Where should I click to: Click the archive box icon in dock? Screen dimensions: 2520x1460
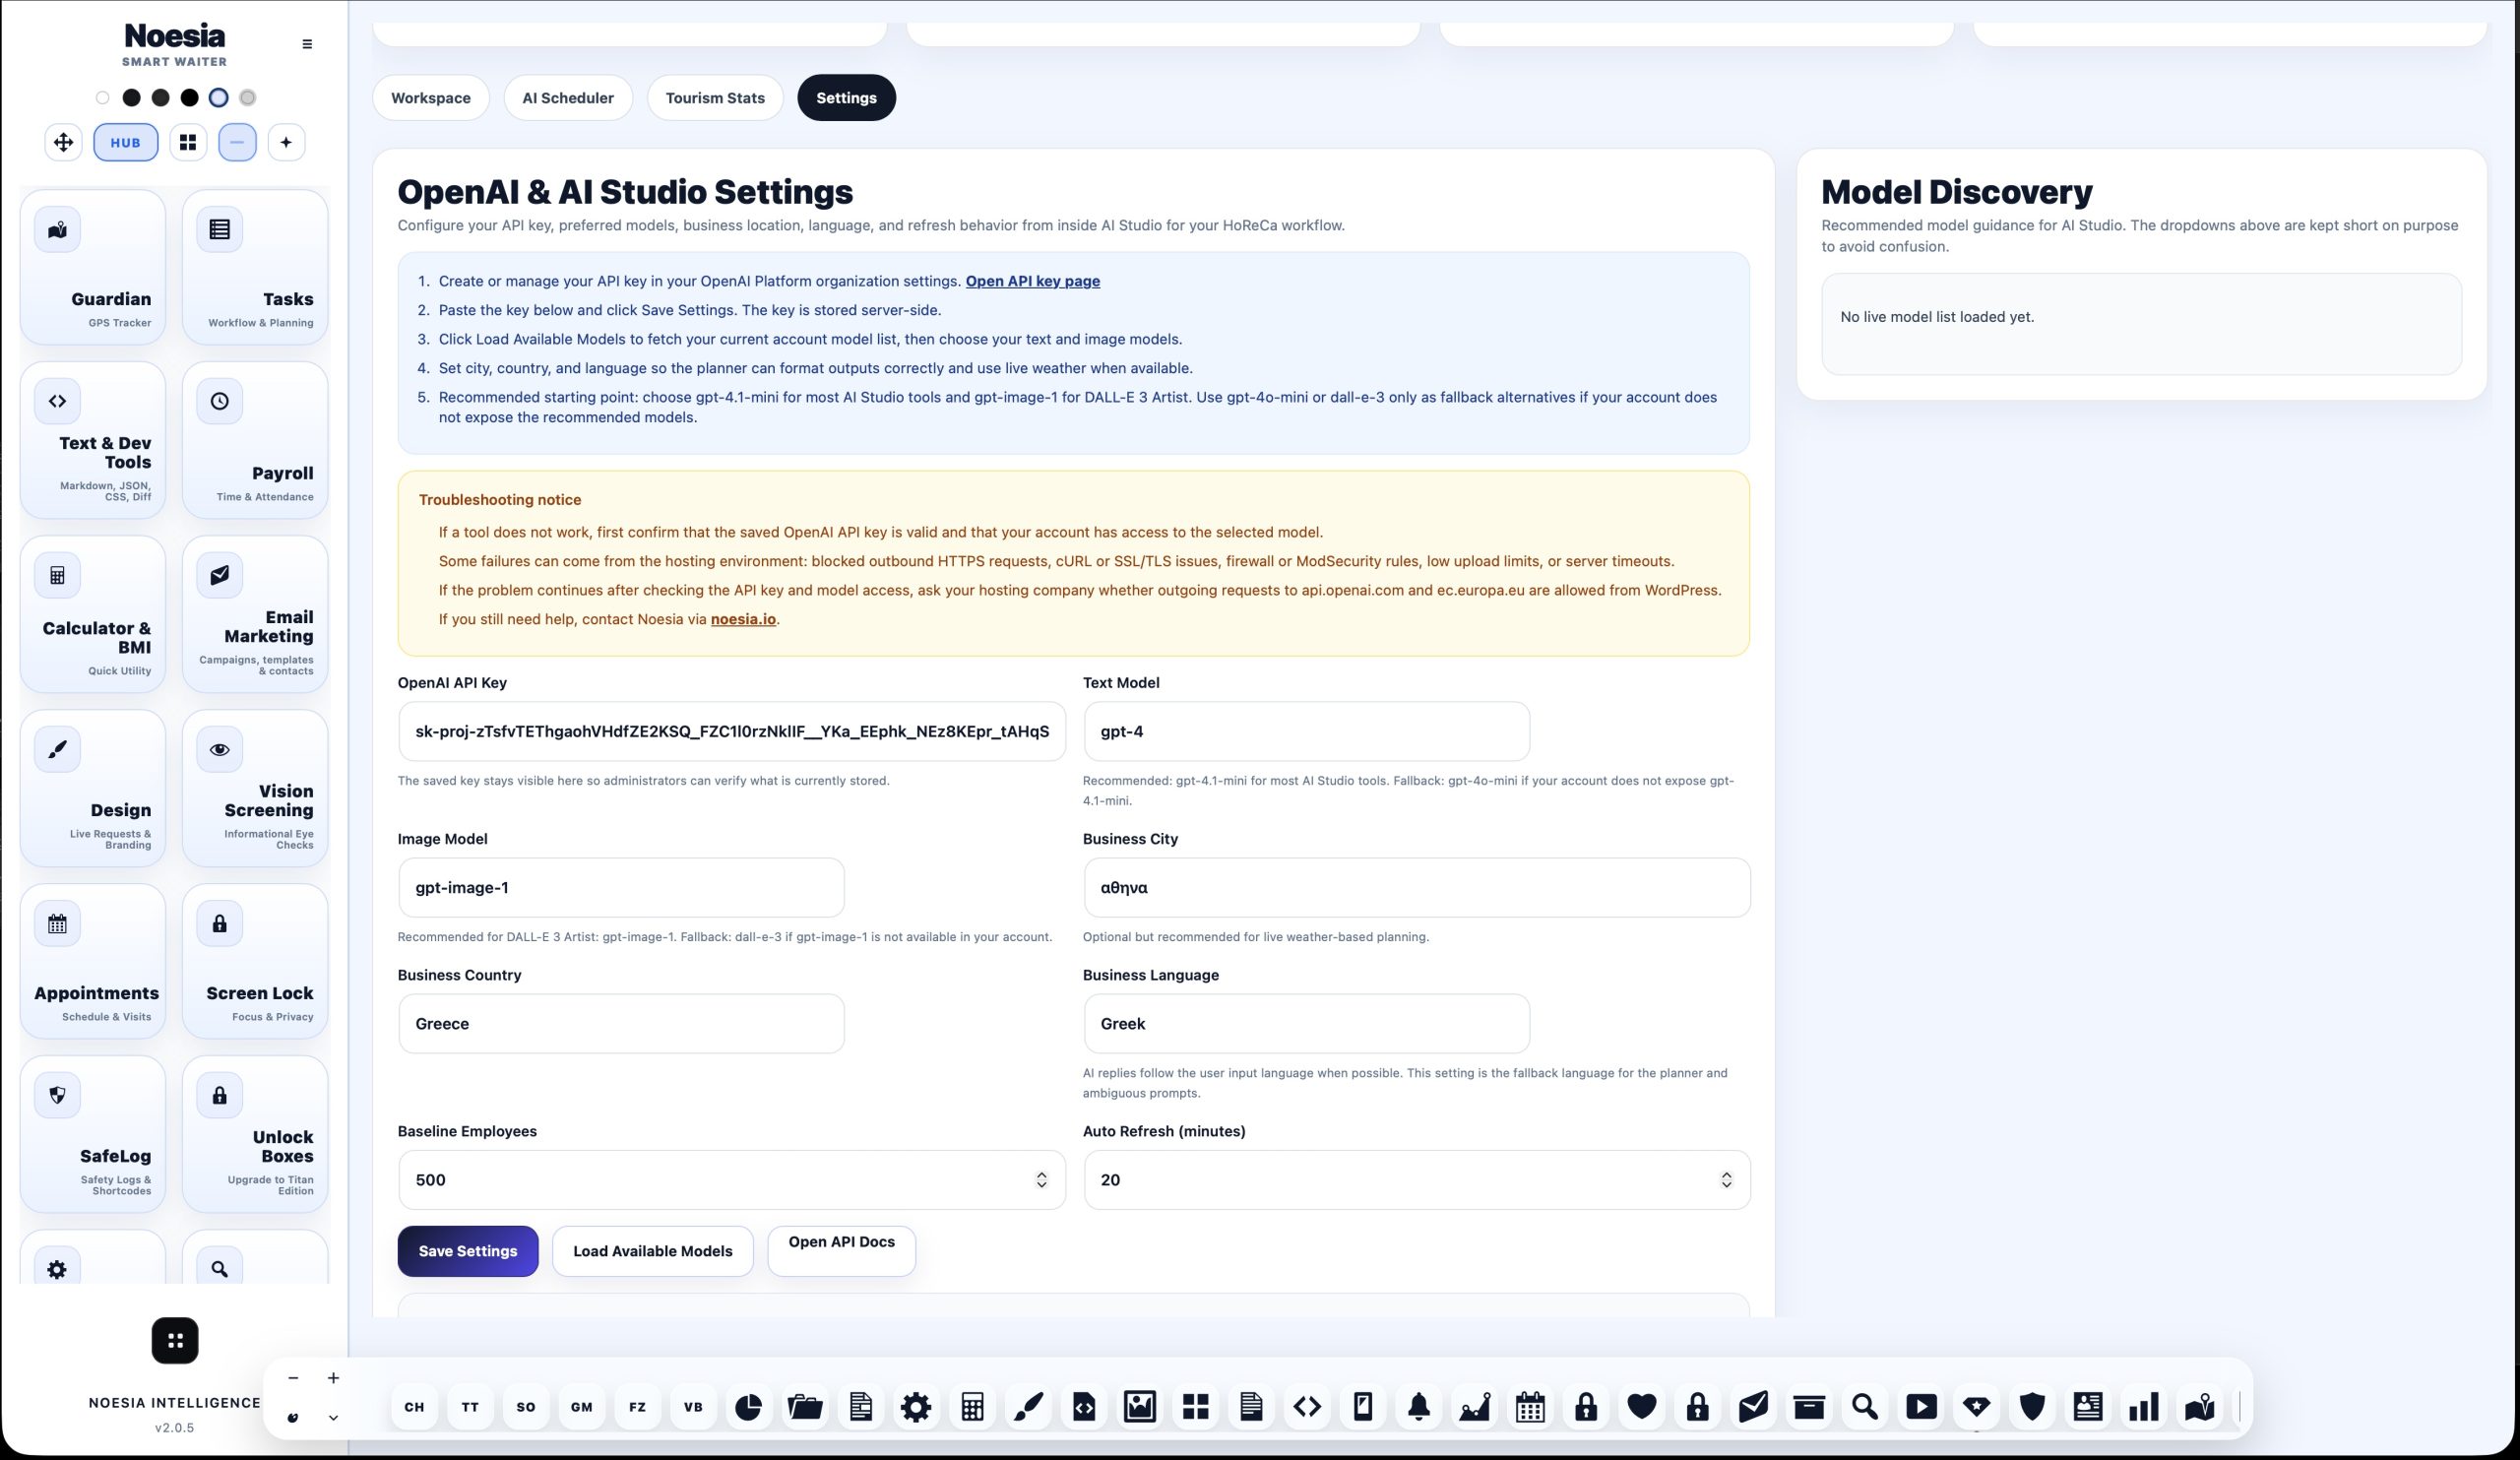pos(1809,1407)
